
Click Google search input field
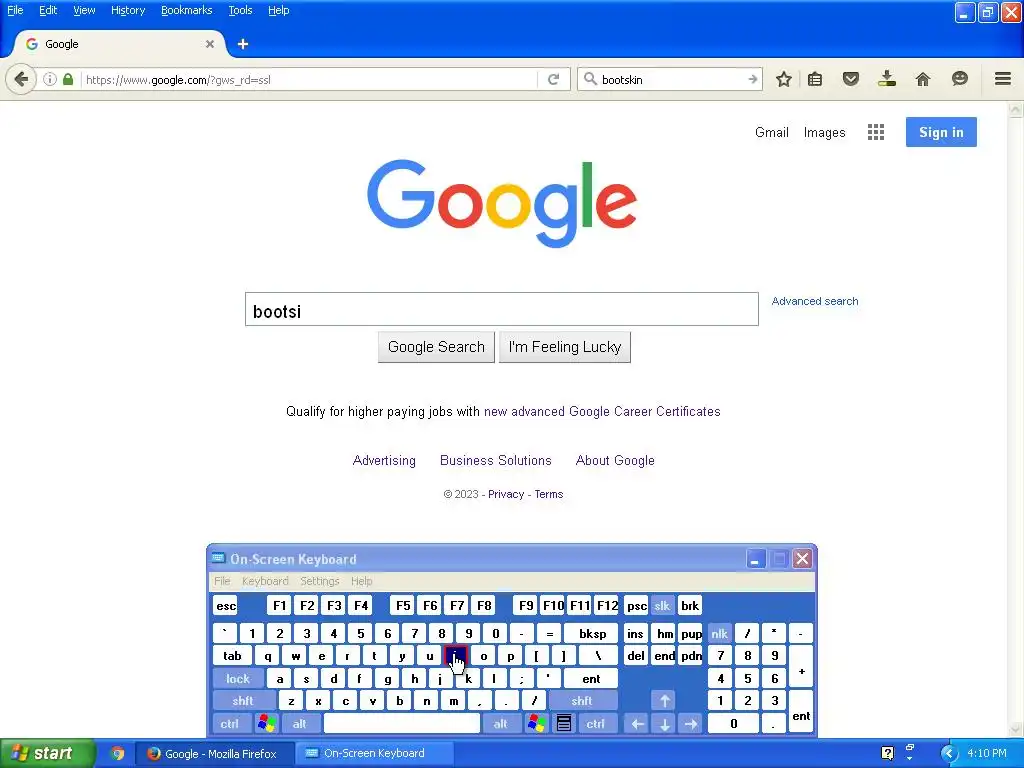pyautogui.click(x=502, y=309)
